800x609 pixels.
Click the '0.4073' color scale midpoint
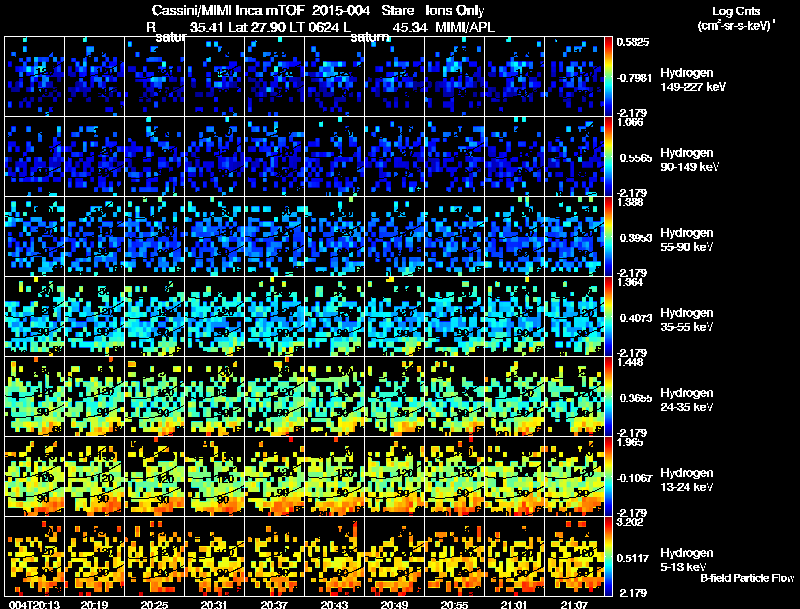click(636, 318)
